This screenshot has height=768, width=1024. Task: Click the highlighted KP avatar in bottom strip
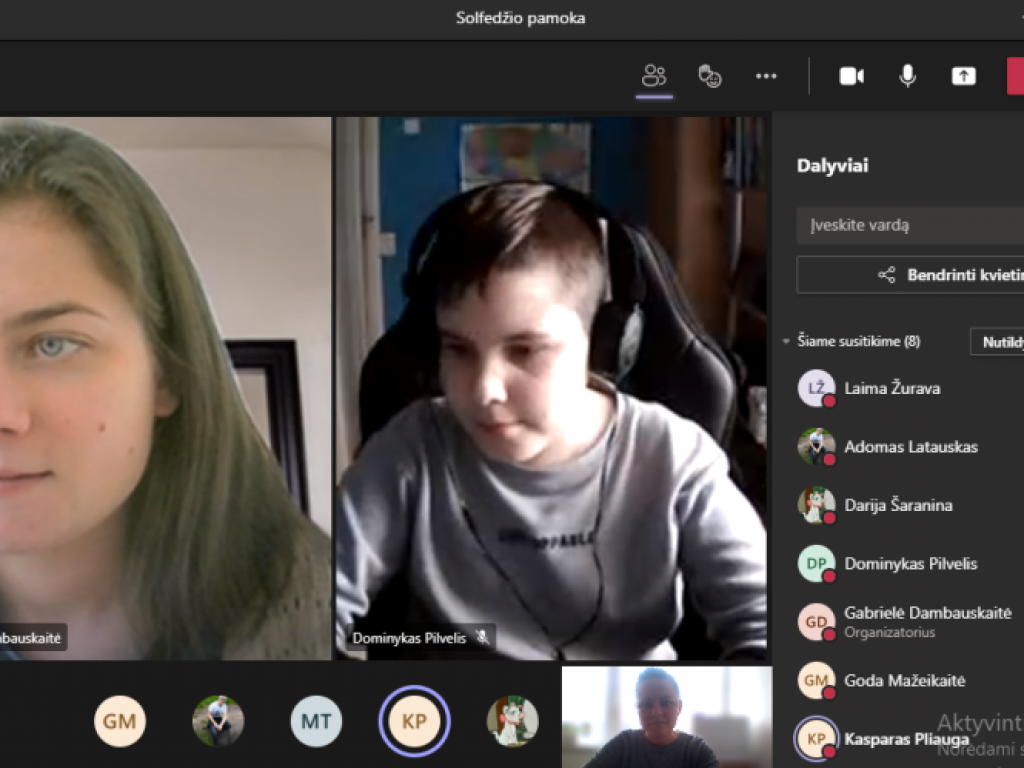click(414, 721)
